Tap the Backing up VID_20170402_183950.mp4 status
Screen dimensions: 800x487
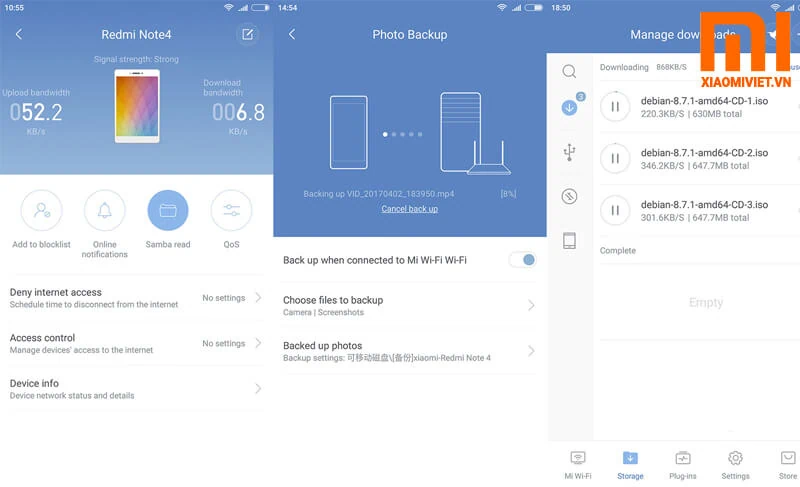(x=379, y=194)
